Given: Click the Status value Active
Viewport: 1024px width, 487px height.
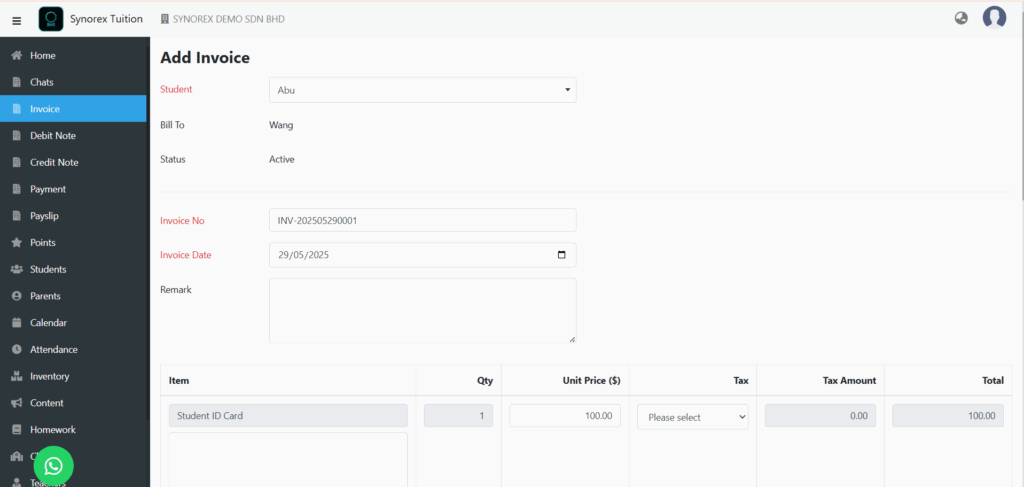Looking at the screenshot, I should pos(282,159).
